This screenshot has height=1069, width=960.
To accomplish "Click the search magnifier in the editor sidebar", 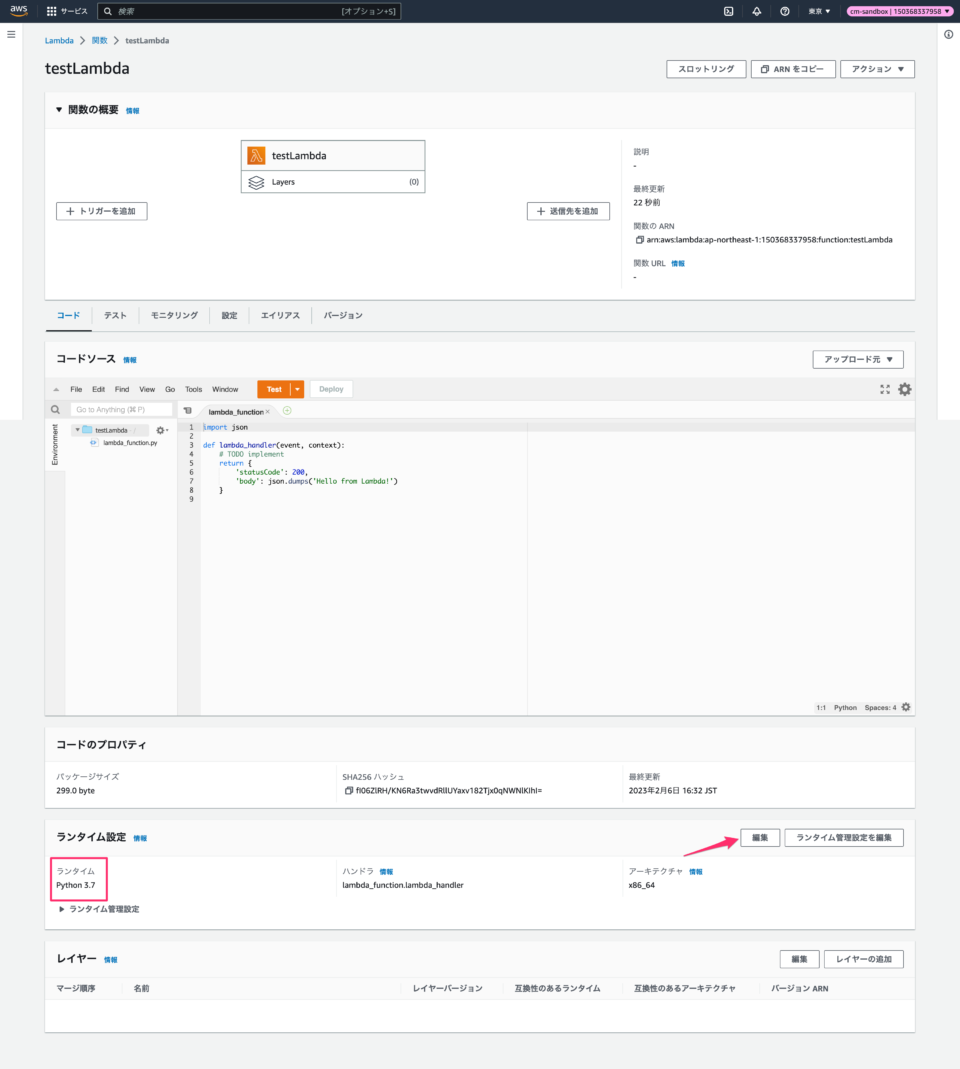I will [55, 409].
